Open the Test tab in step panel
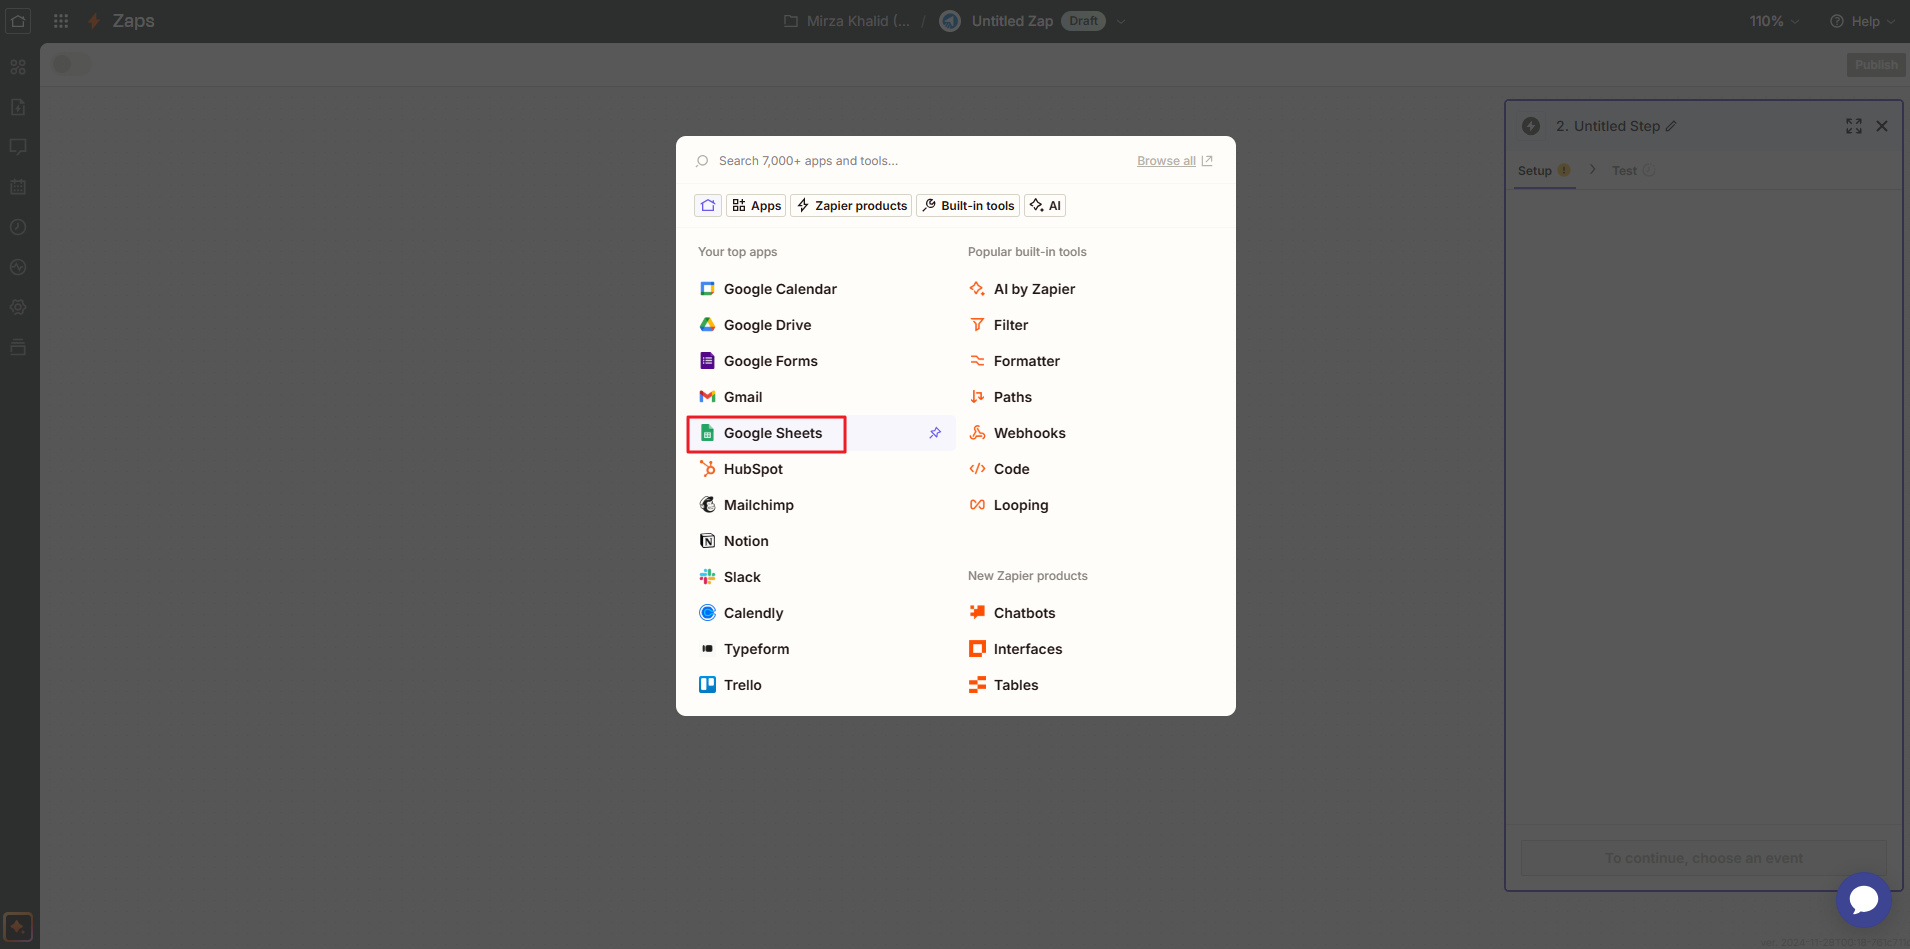Screen dimensions: 1910x949 [1624, 171]
